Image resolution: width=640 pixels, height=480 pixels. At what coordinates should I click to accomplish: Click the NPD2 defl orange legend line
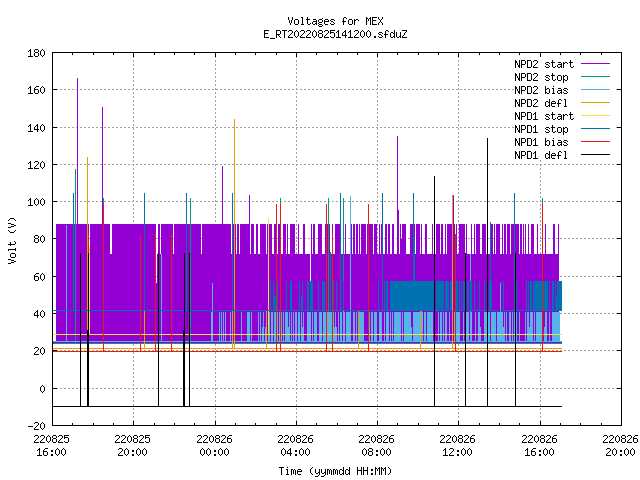[x=595, y=103]
